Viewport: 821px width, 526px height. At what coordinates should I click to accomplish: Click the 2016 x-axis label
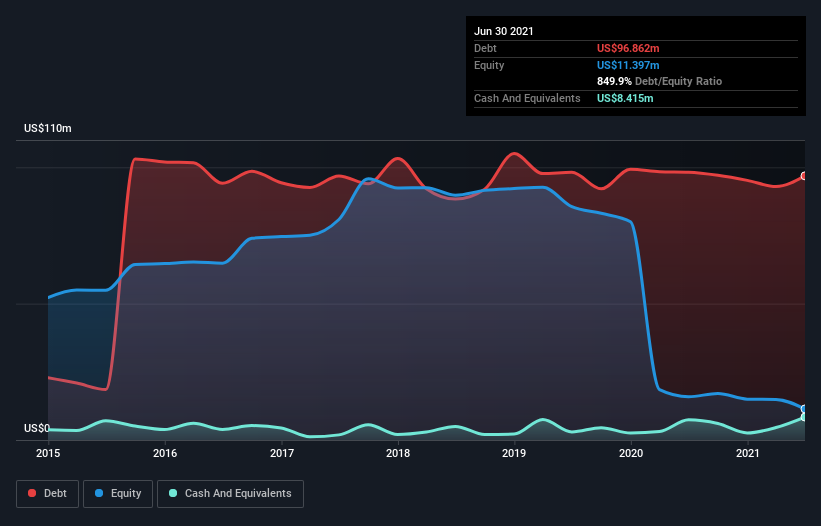[165, 453]
